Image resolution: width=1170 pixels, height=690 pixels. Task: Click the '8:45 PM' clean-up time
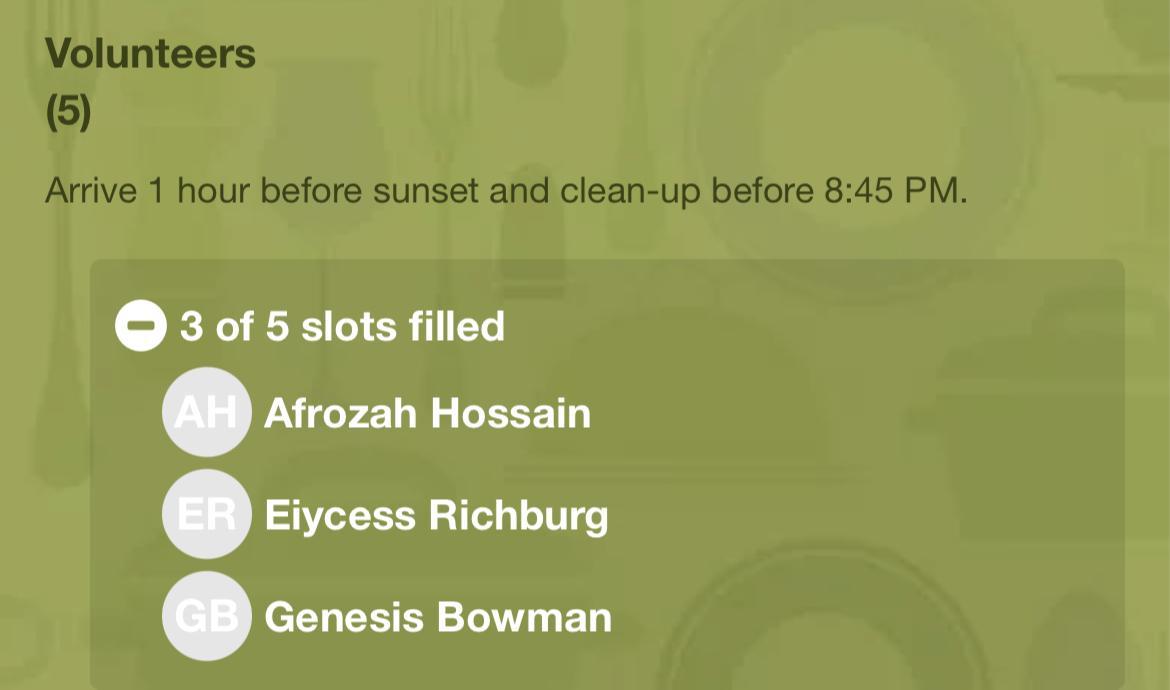[x=895, y=190]
